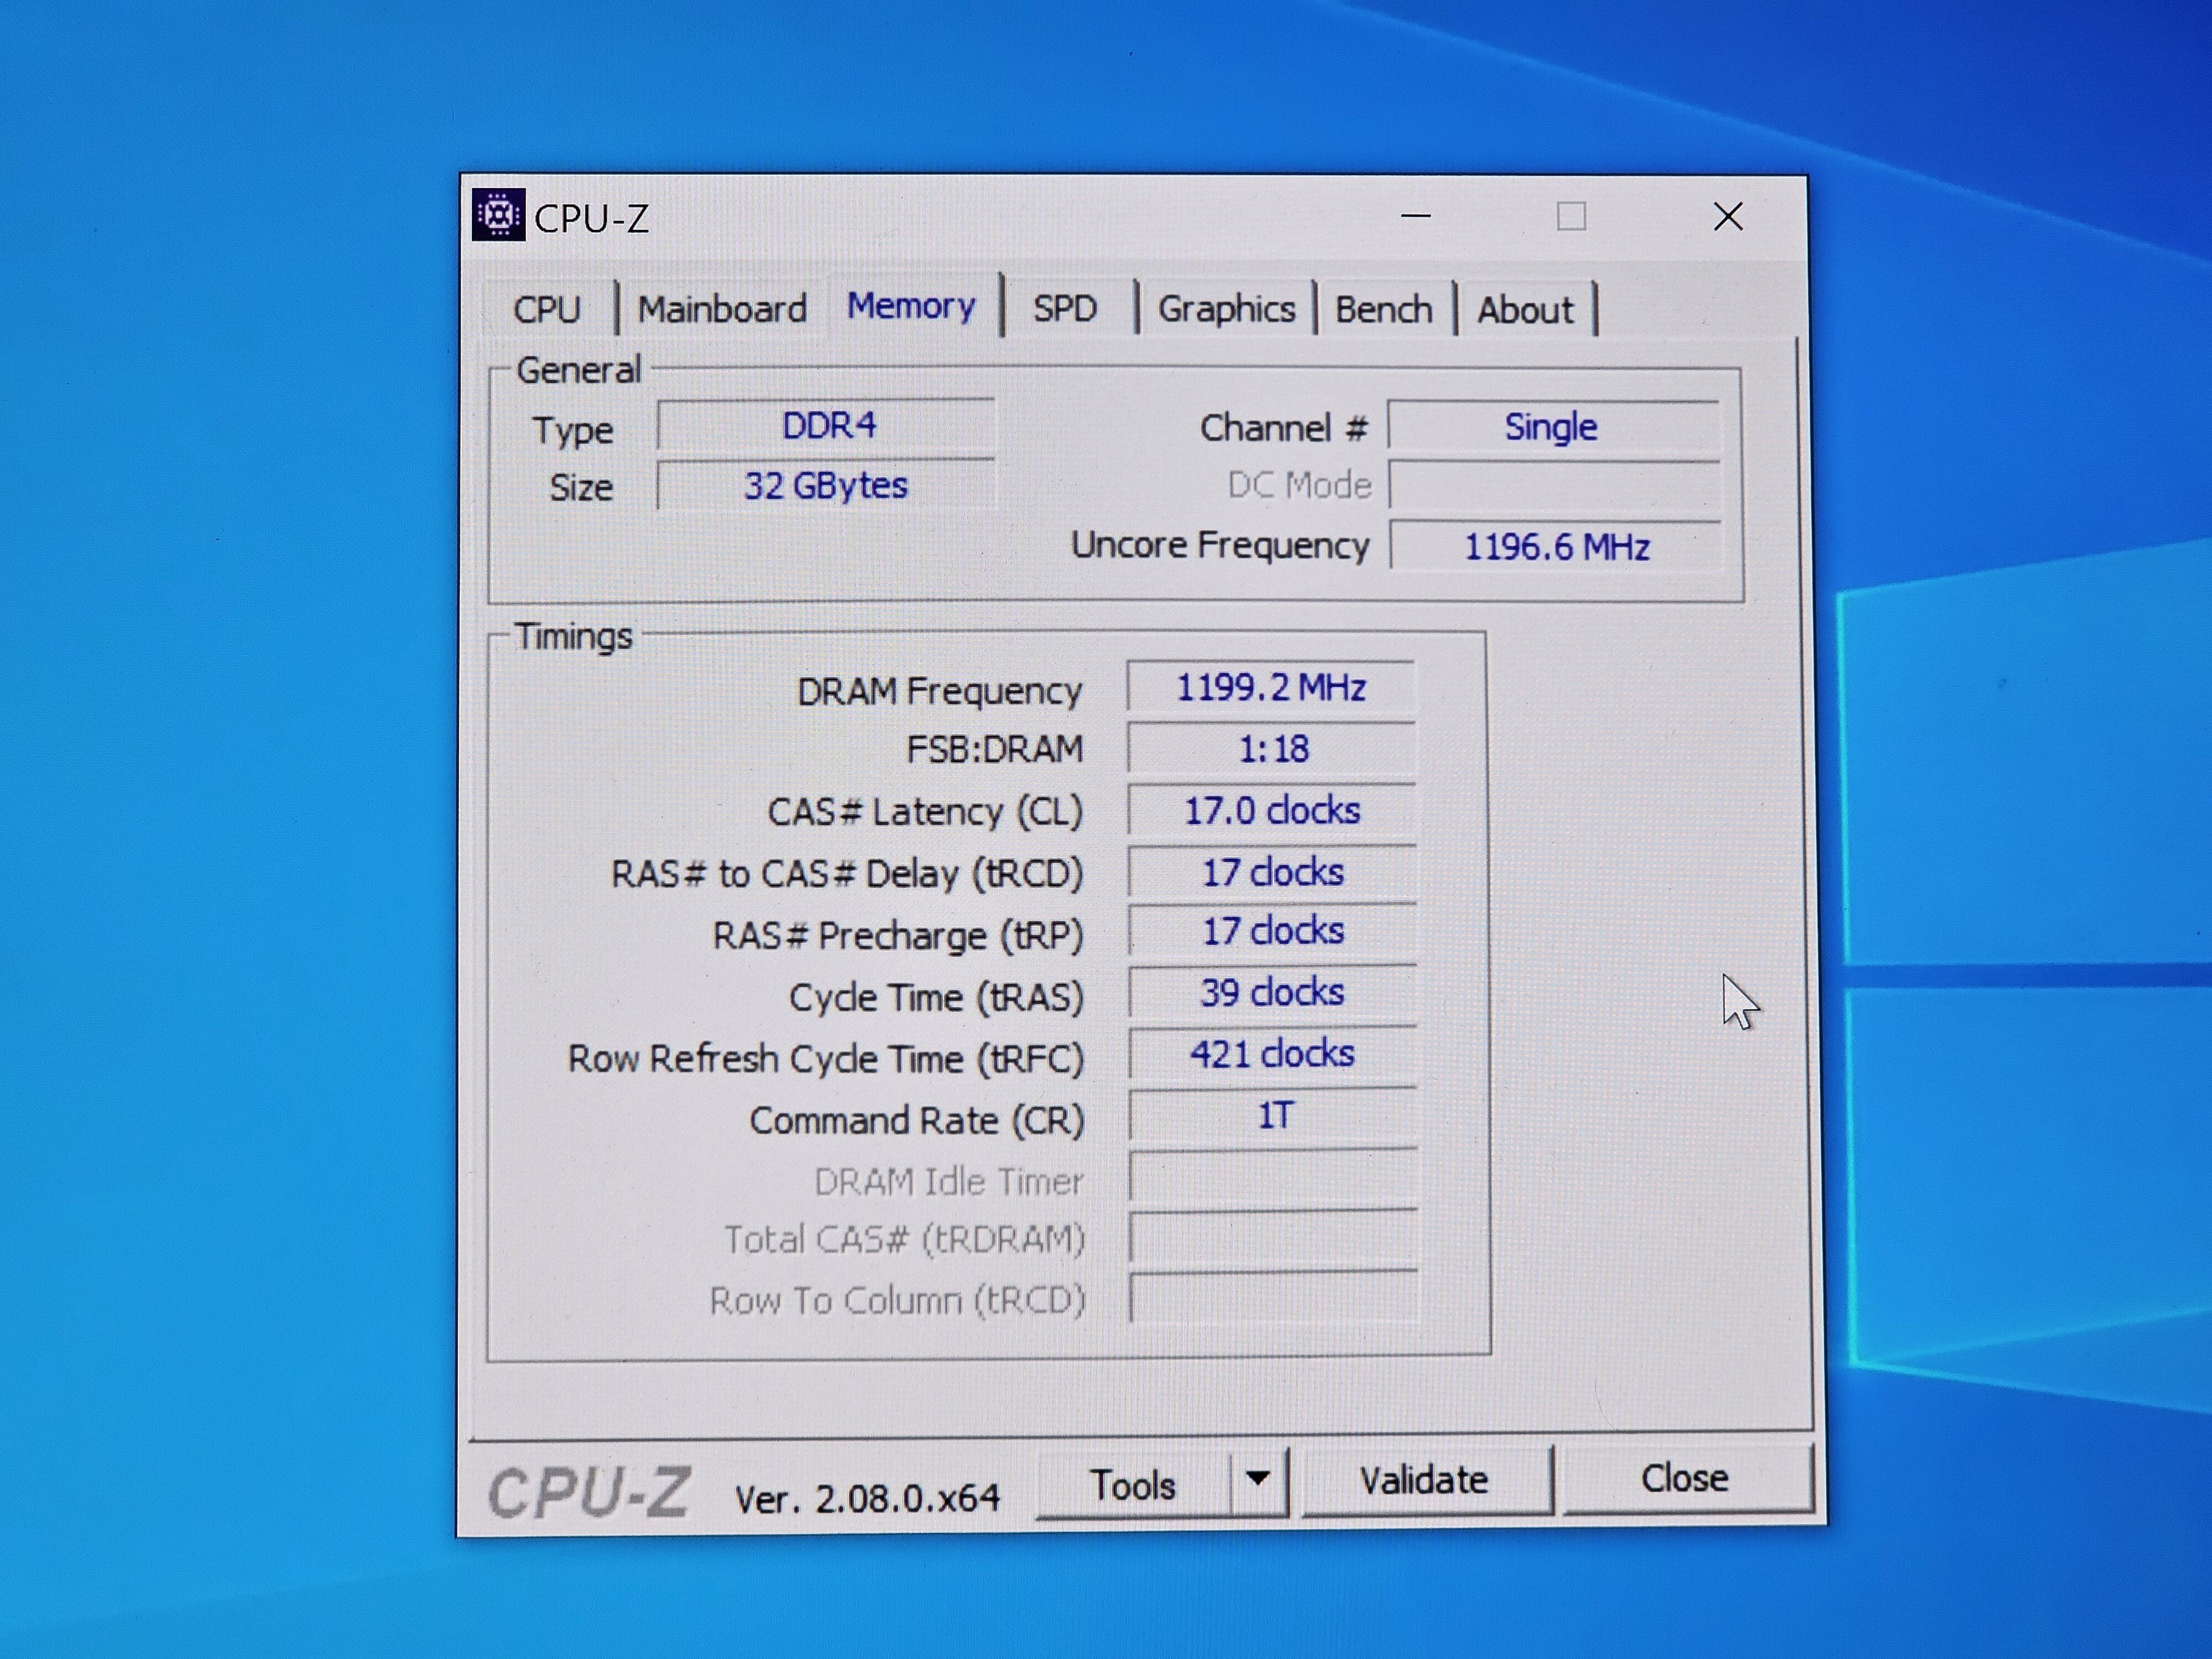Click the FSB:DRAM 1:18 value
The image size is (2212, 1659).
coord(1272,749)
